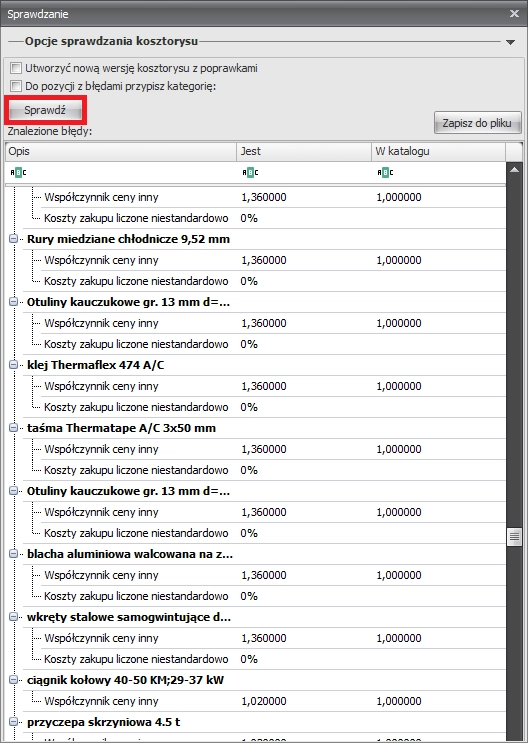528x743 pixels.
Task: Collapse the options section with the triangle arrow
Action: click(510, 42)
